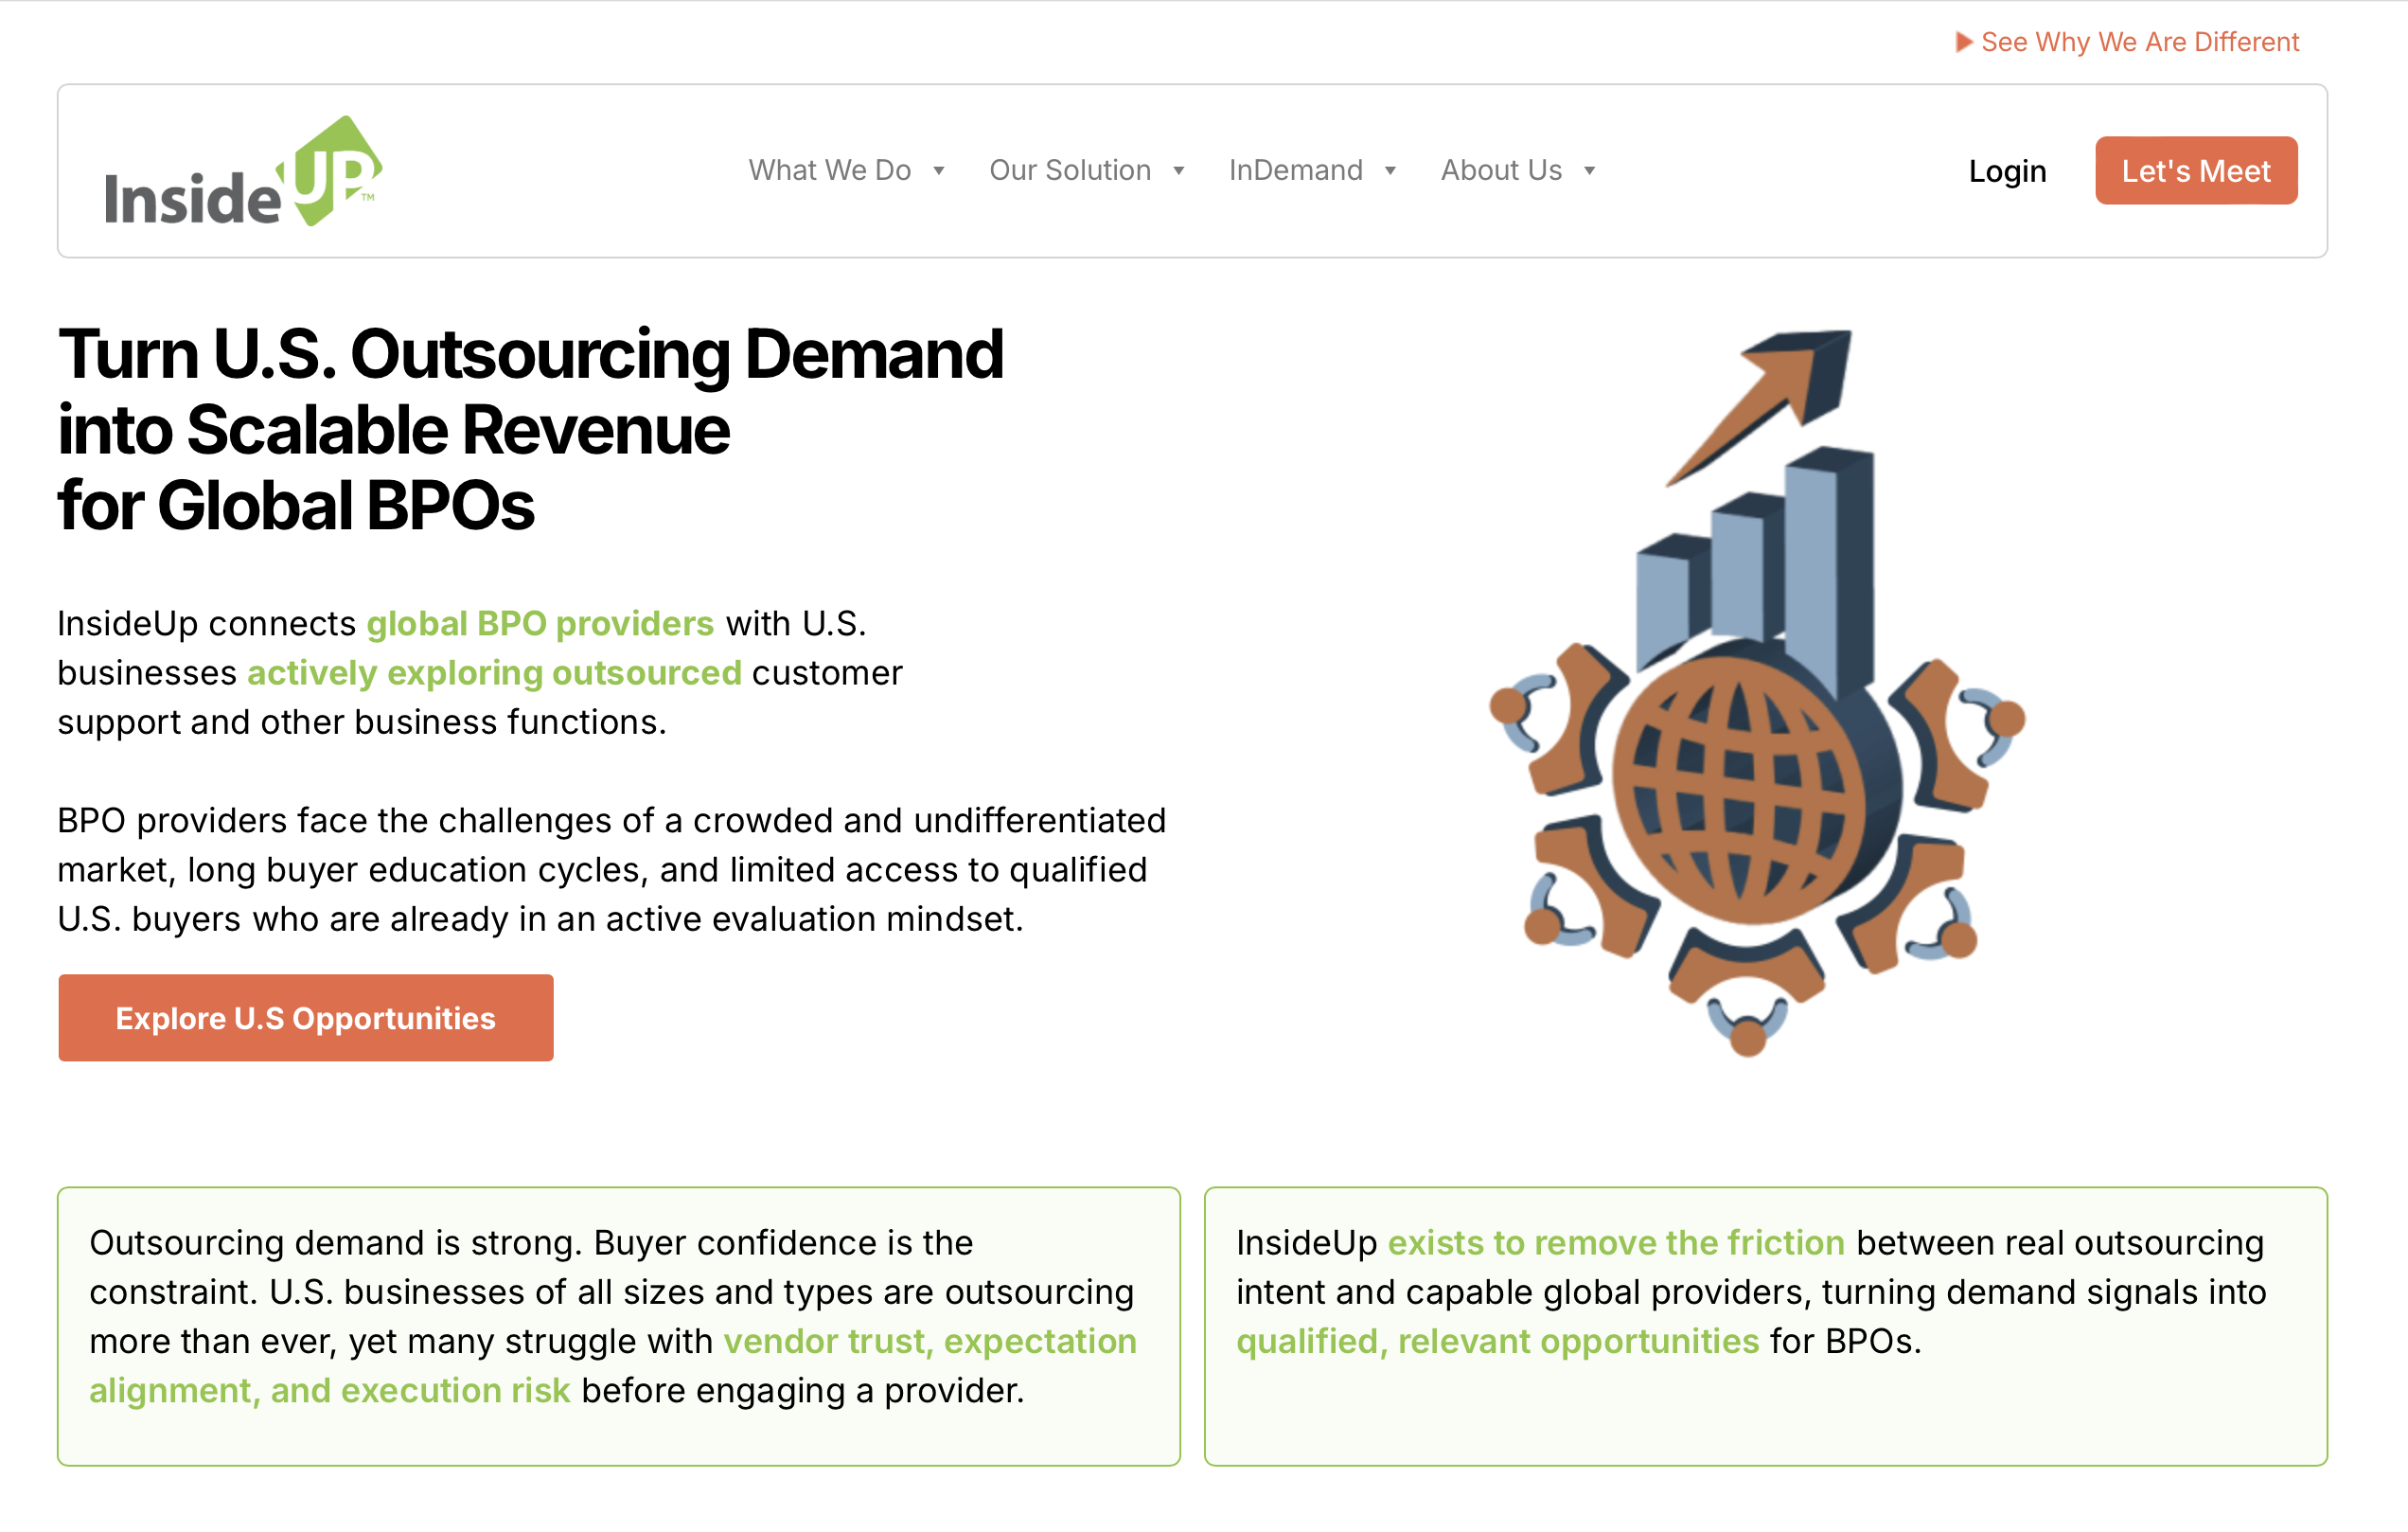This screenshot has height=1532, width=2408.
Task: Click the actively exploring outsourced highlighted text
Action: (494, 673)
